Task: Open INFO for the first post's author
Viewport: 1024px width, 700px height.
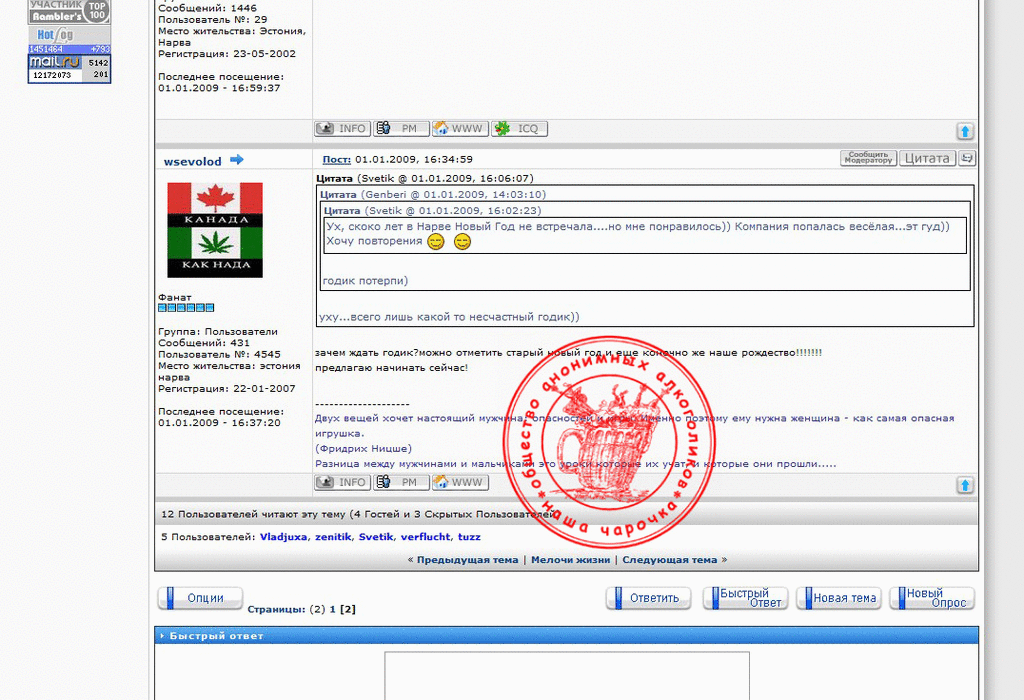Action: (x=343, y=129)
